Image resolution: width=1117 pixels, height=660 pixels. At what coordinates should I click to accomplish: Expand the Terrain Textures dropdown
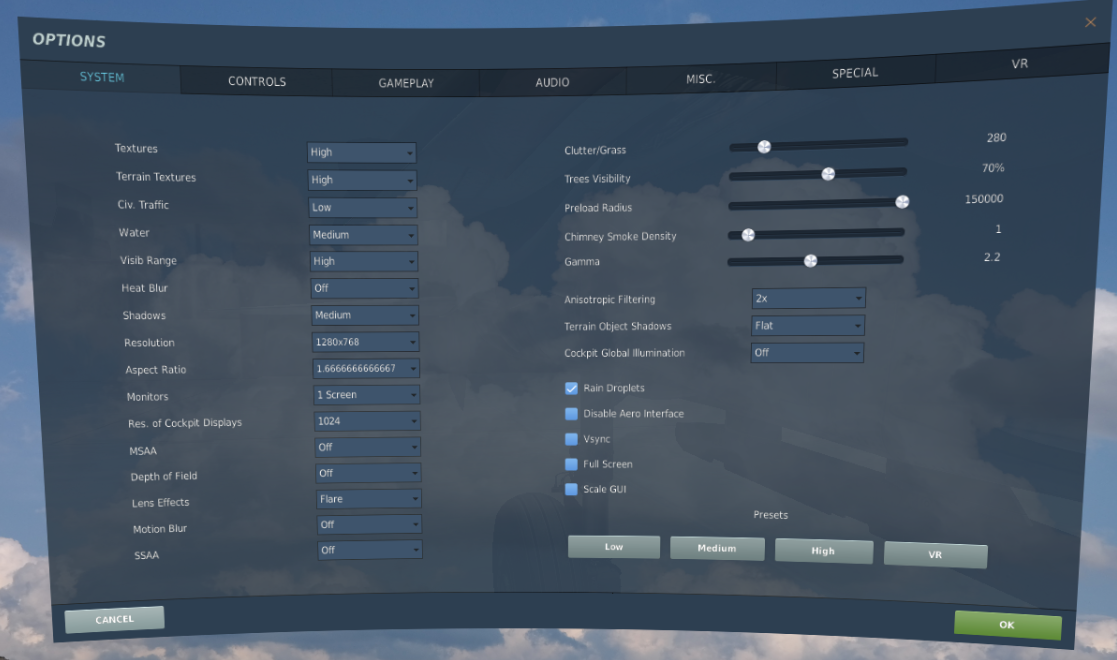363,180
